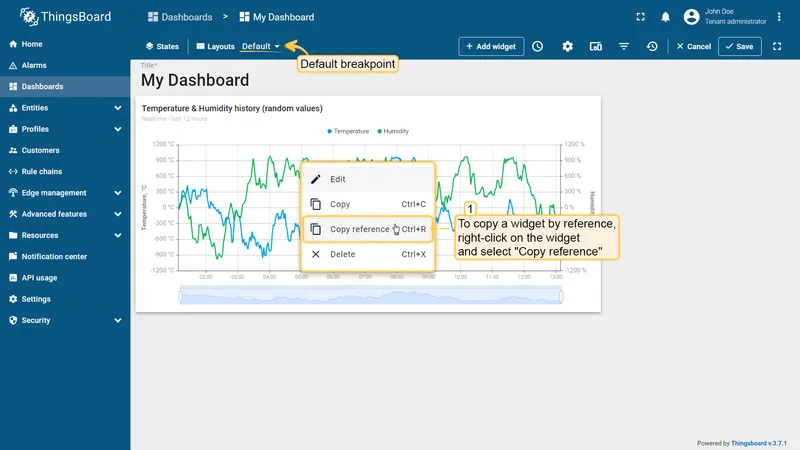Open the Alarms page

65,65
